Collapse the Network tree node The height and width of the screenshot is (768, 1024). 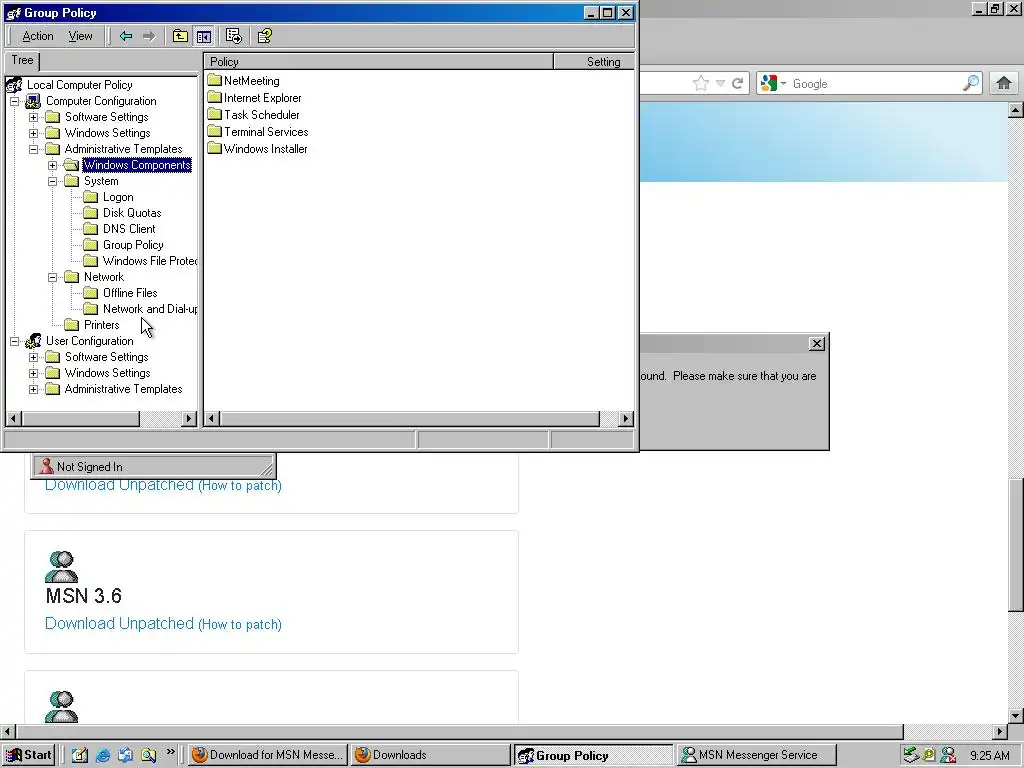(x=52, y=277)
